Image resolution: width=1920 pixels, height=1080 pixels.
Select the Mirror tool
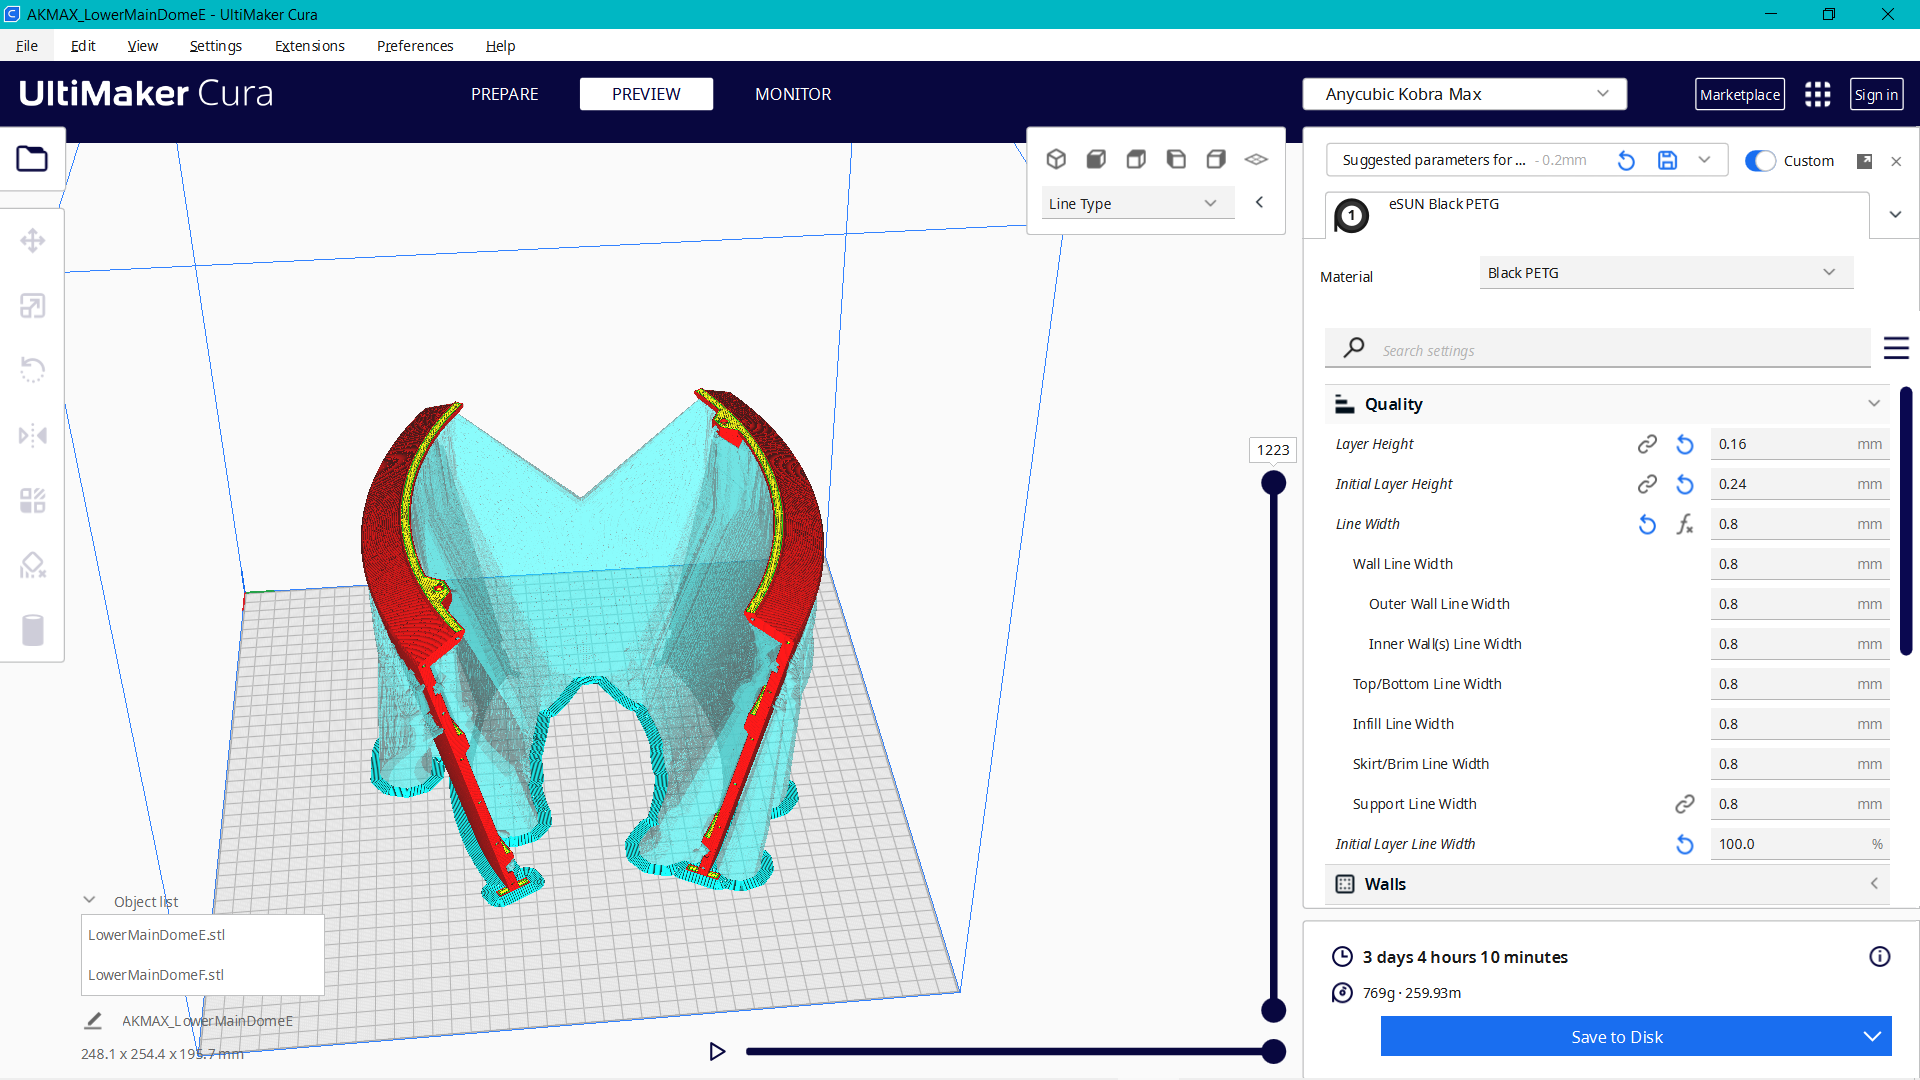tap(33, 435)
